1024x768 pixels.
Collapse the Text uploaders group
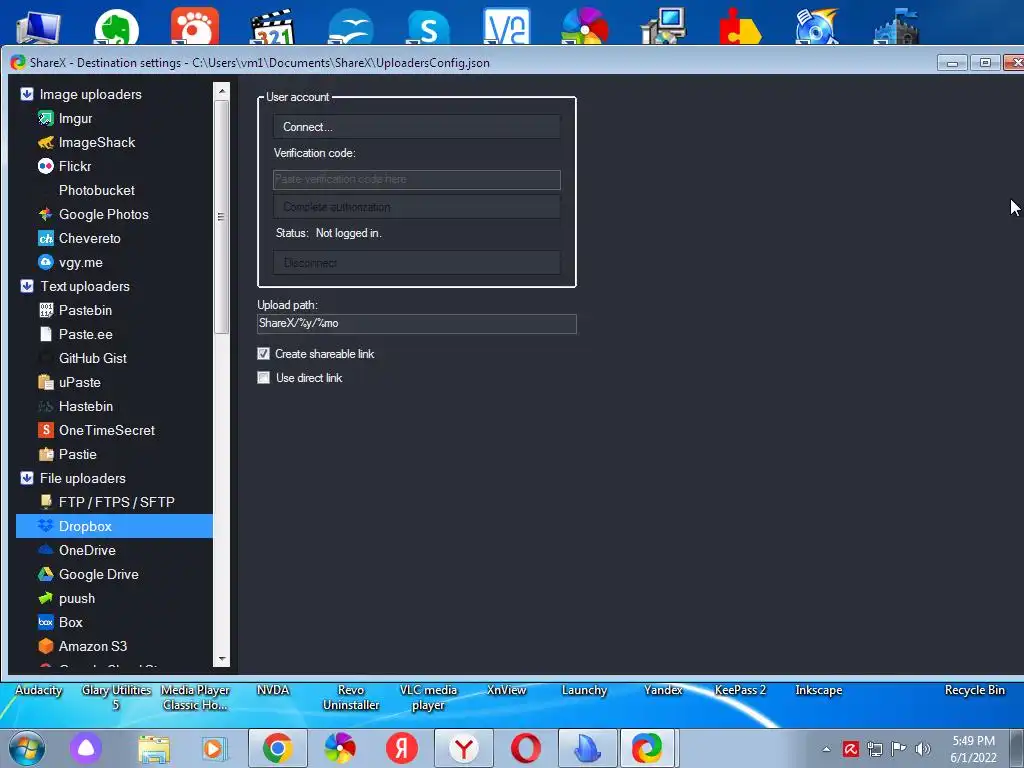coord(27,286)
